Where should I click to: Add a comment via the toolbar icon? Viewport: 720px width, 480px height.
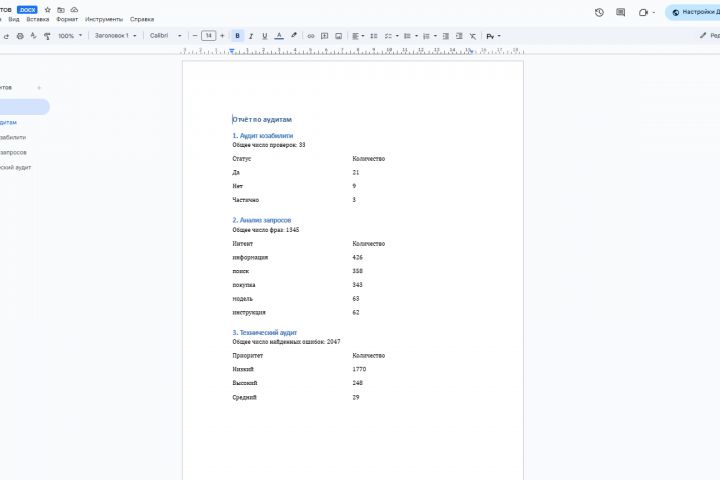(x=325, y=36)
